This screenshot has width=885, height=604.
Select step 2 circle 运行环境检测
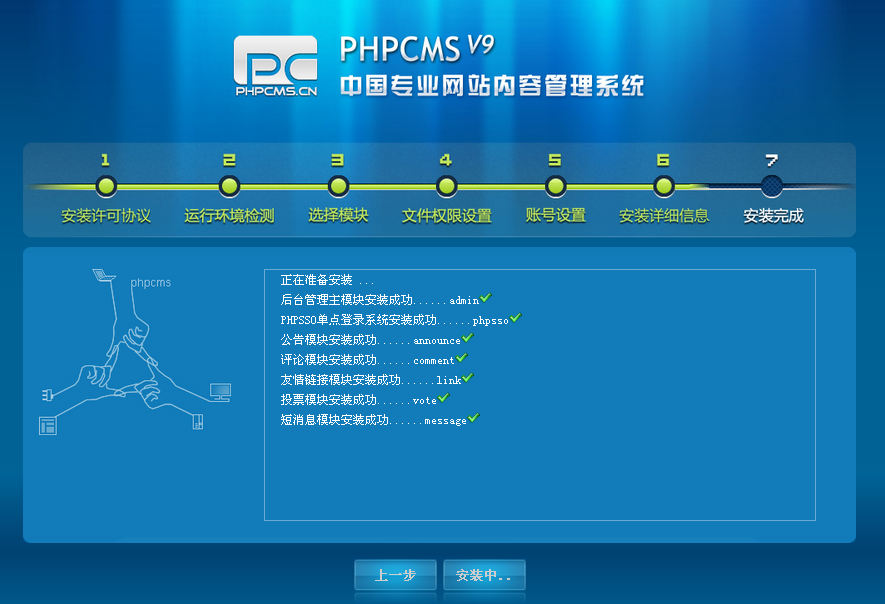(x=229, y=186)
